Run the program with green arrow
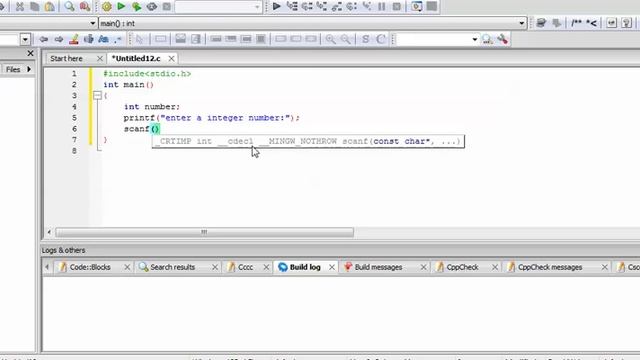 coord(121,7)
